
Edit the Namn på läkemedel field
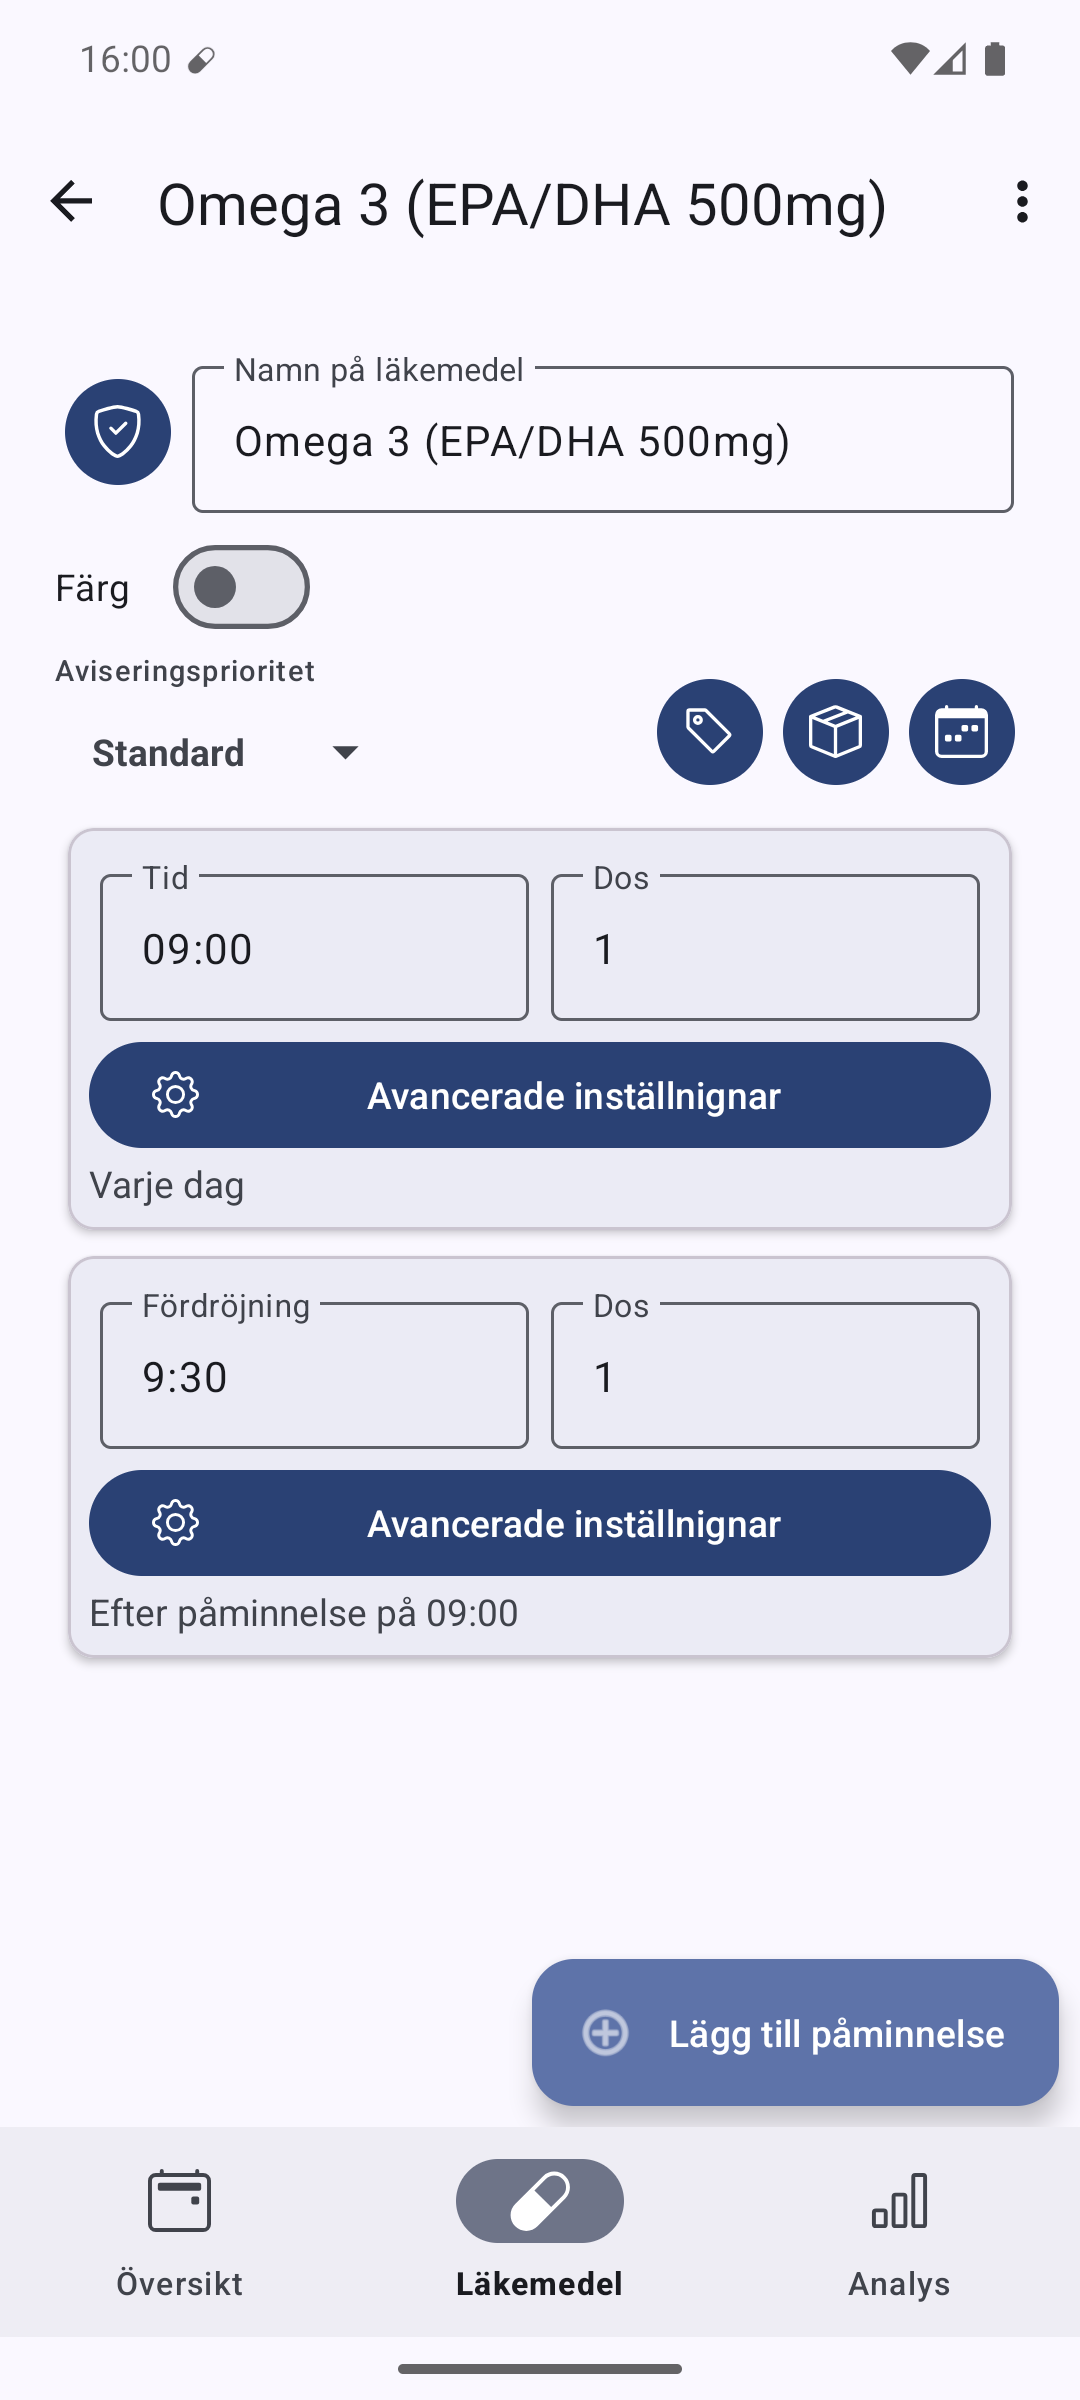pos(603,440)
